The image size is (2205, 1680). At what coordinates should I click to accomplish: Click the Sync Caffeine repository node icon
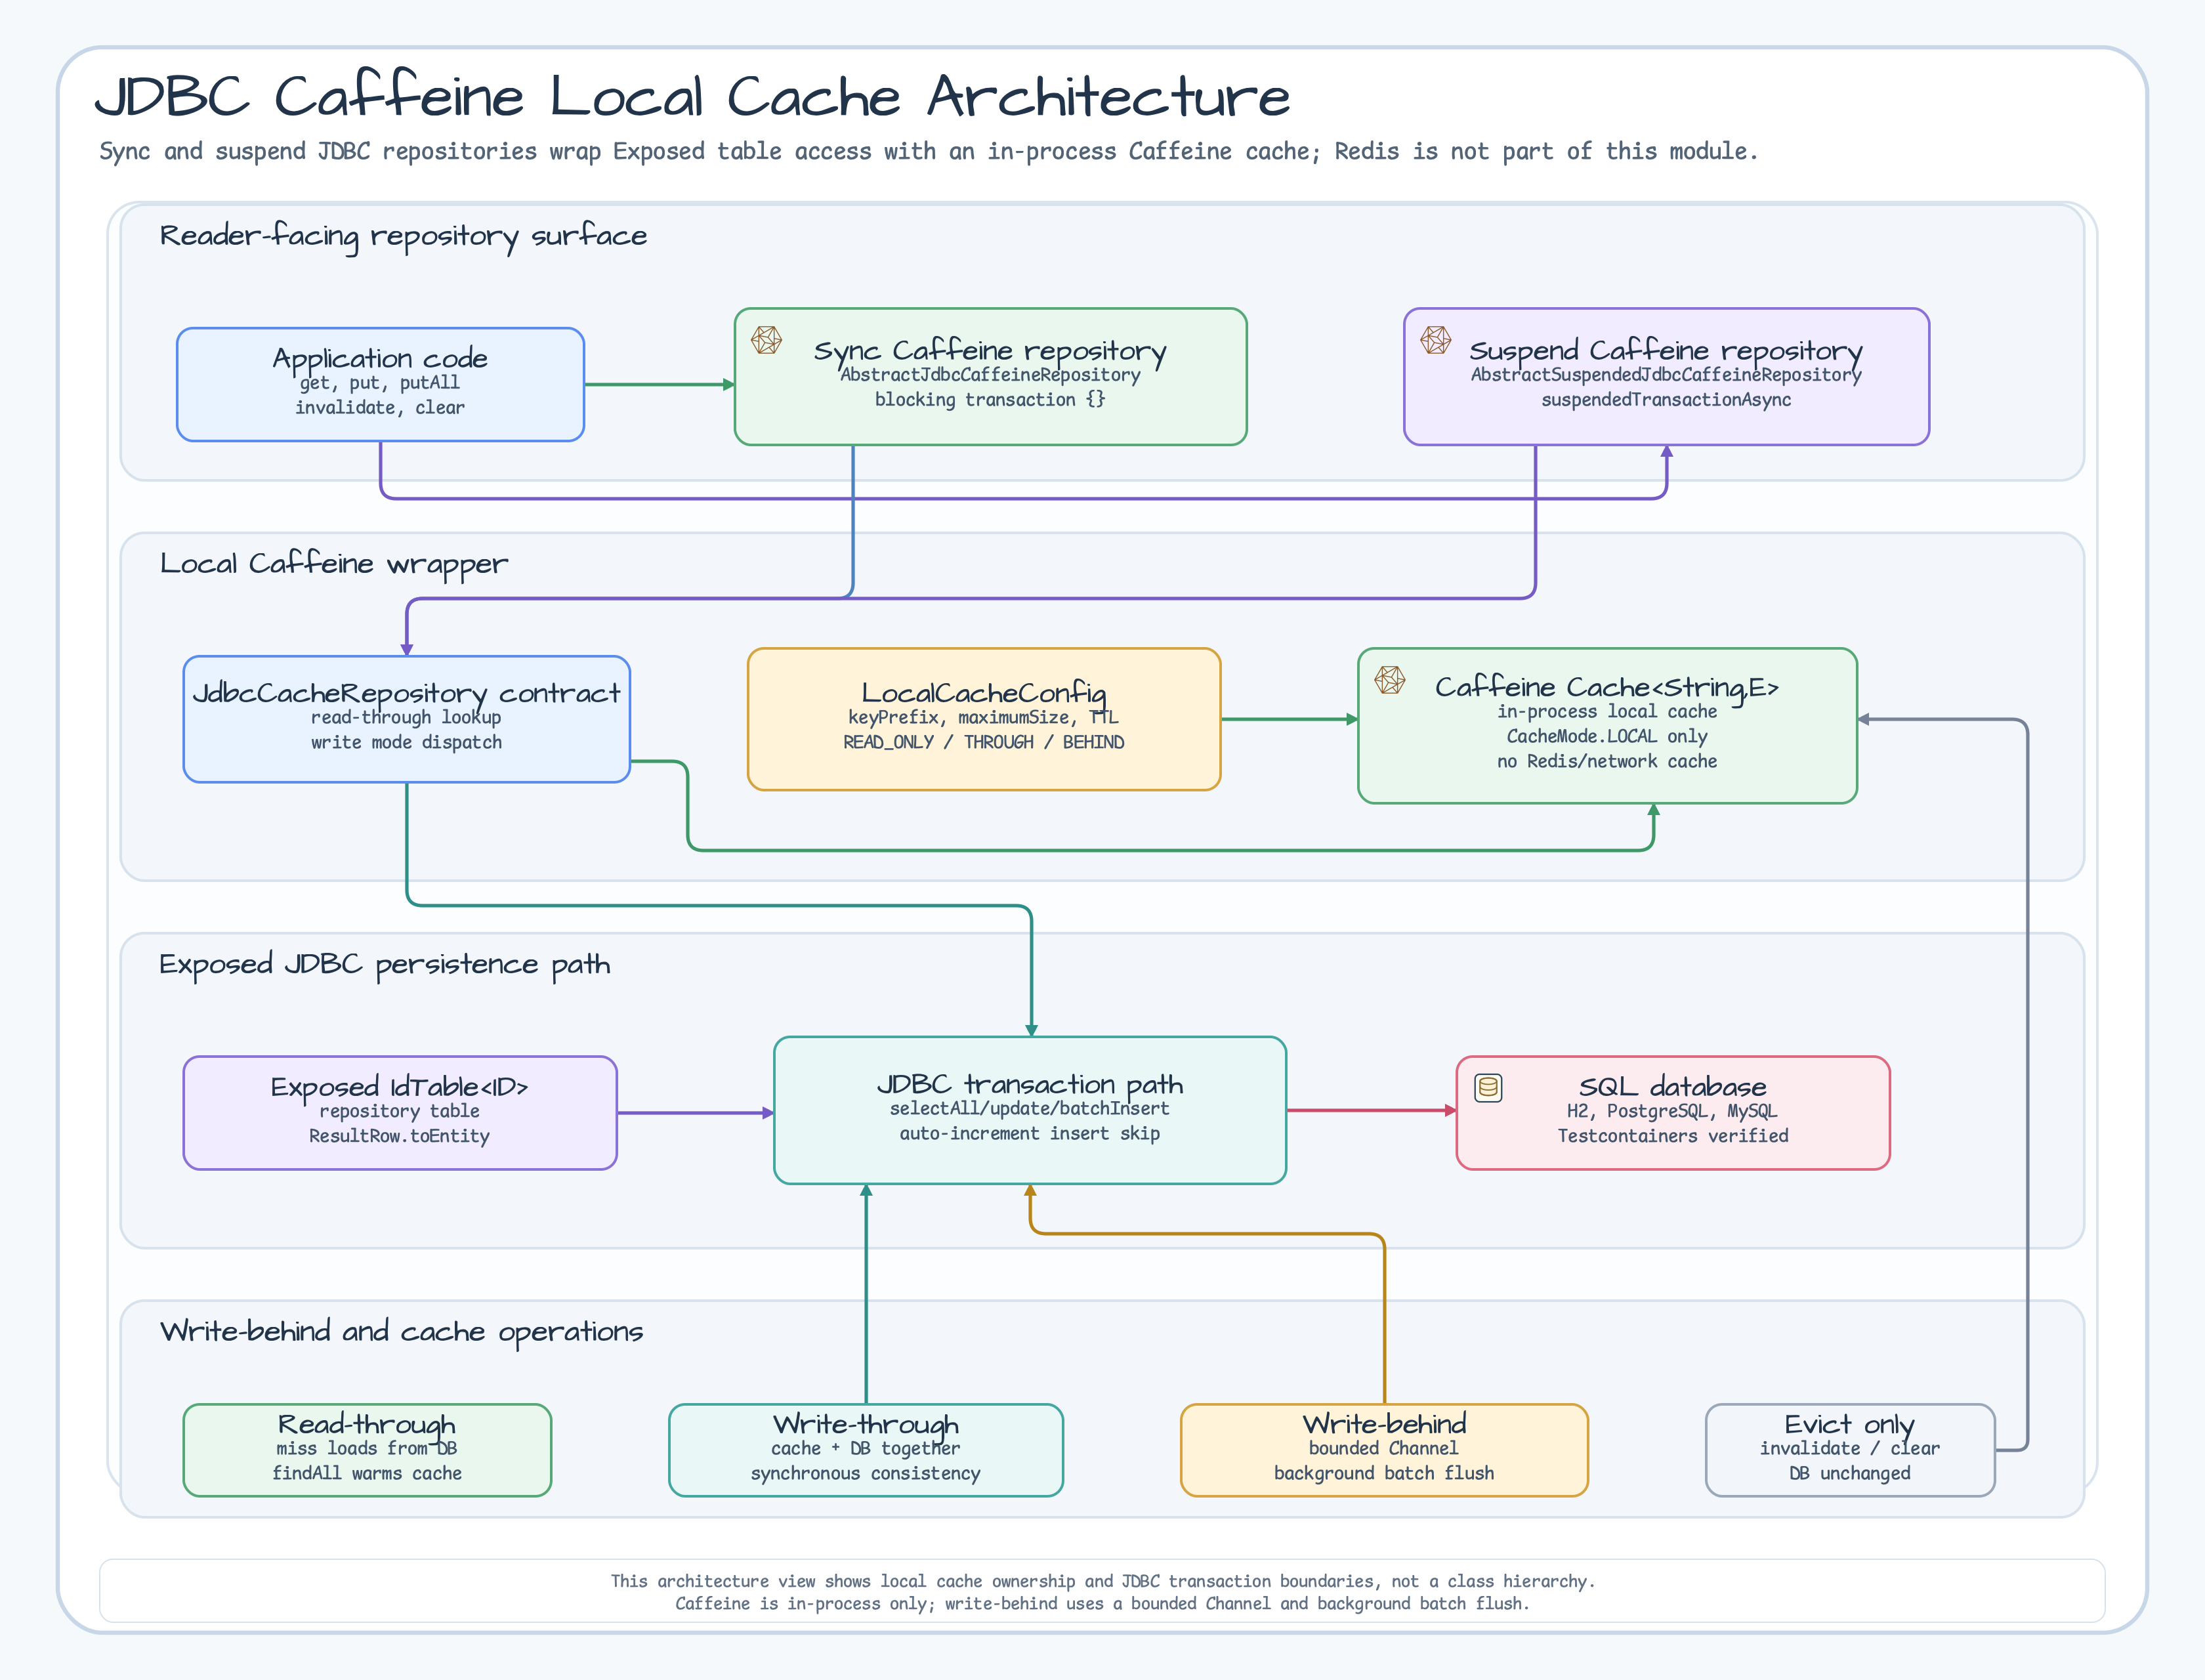(x=766, y=340)
